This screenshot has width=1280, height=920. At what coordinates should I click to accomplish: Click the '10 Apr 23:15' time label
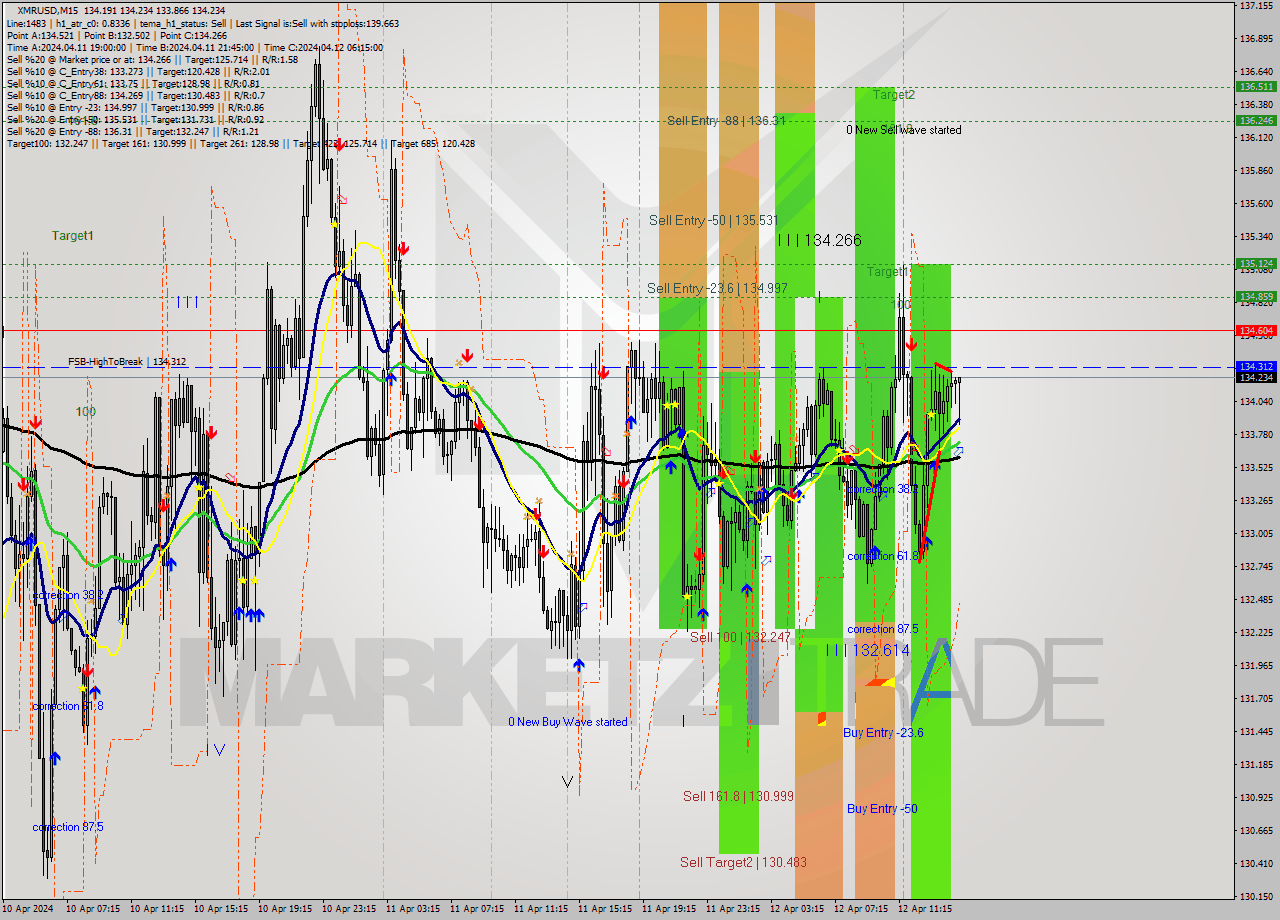[349, 909]
